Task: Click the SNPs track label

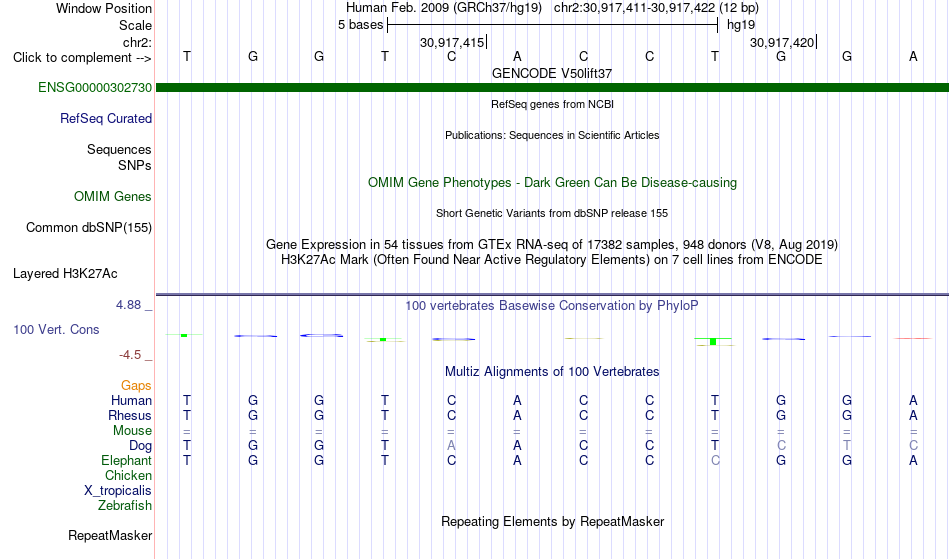Action: [x=135, y=165]
